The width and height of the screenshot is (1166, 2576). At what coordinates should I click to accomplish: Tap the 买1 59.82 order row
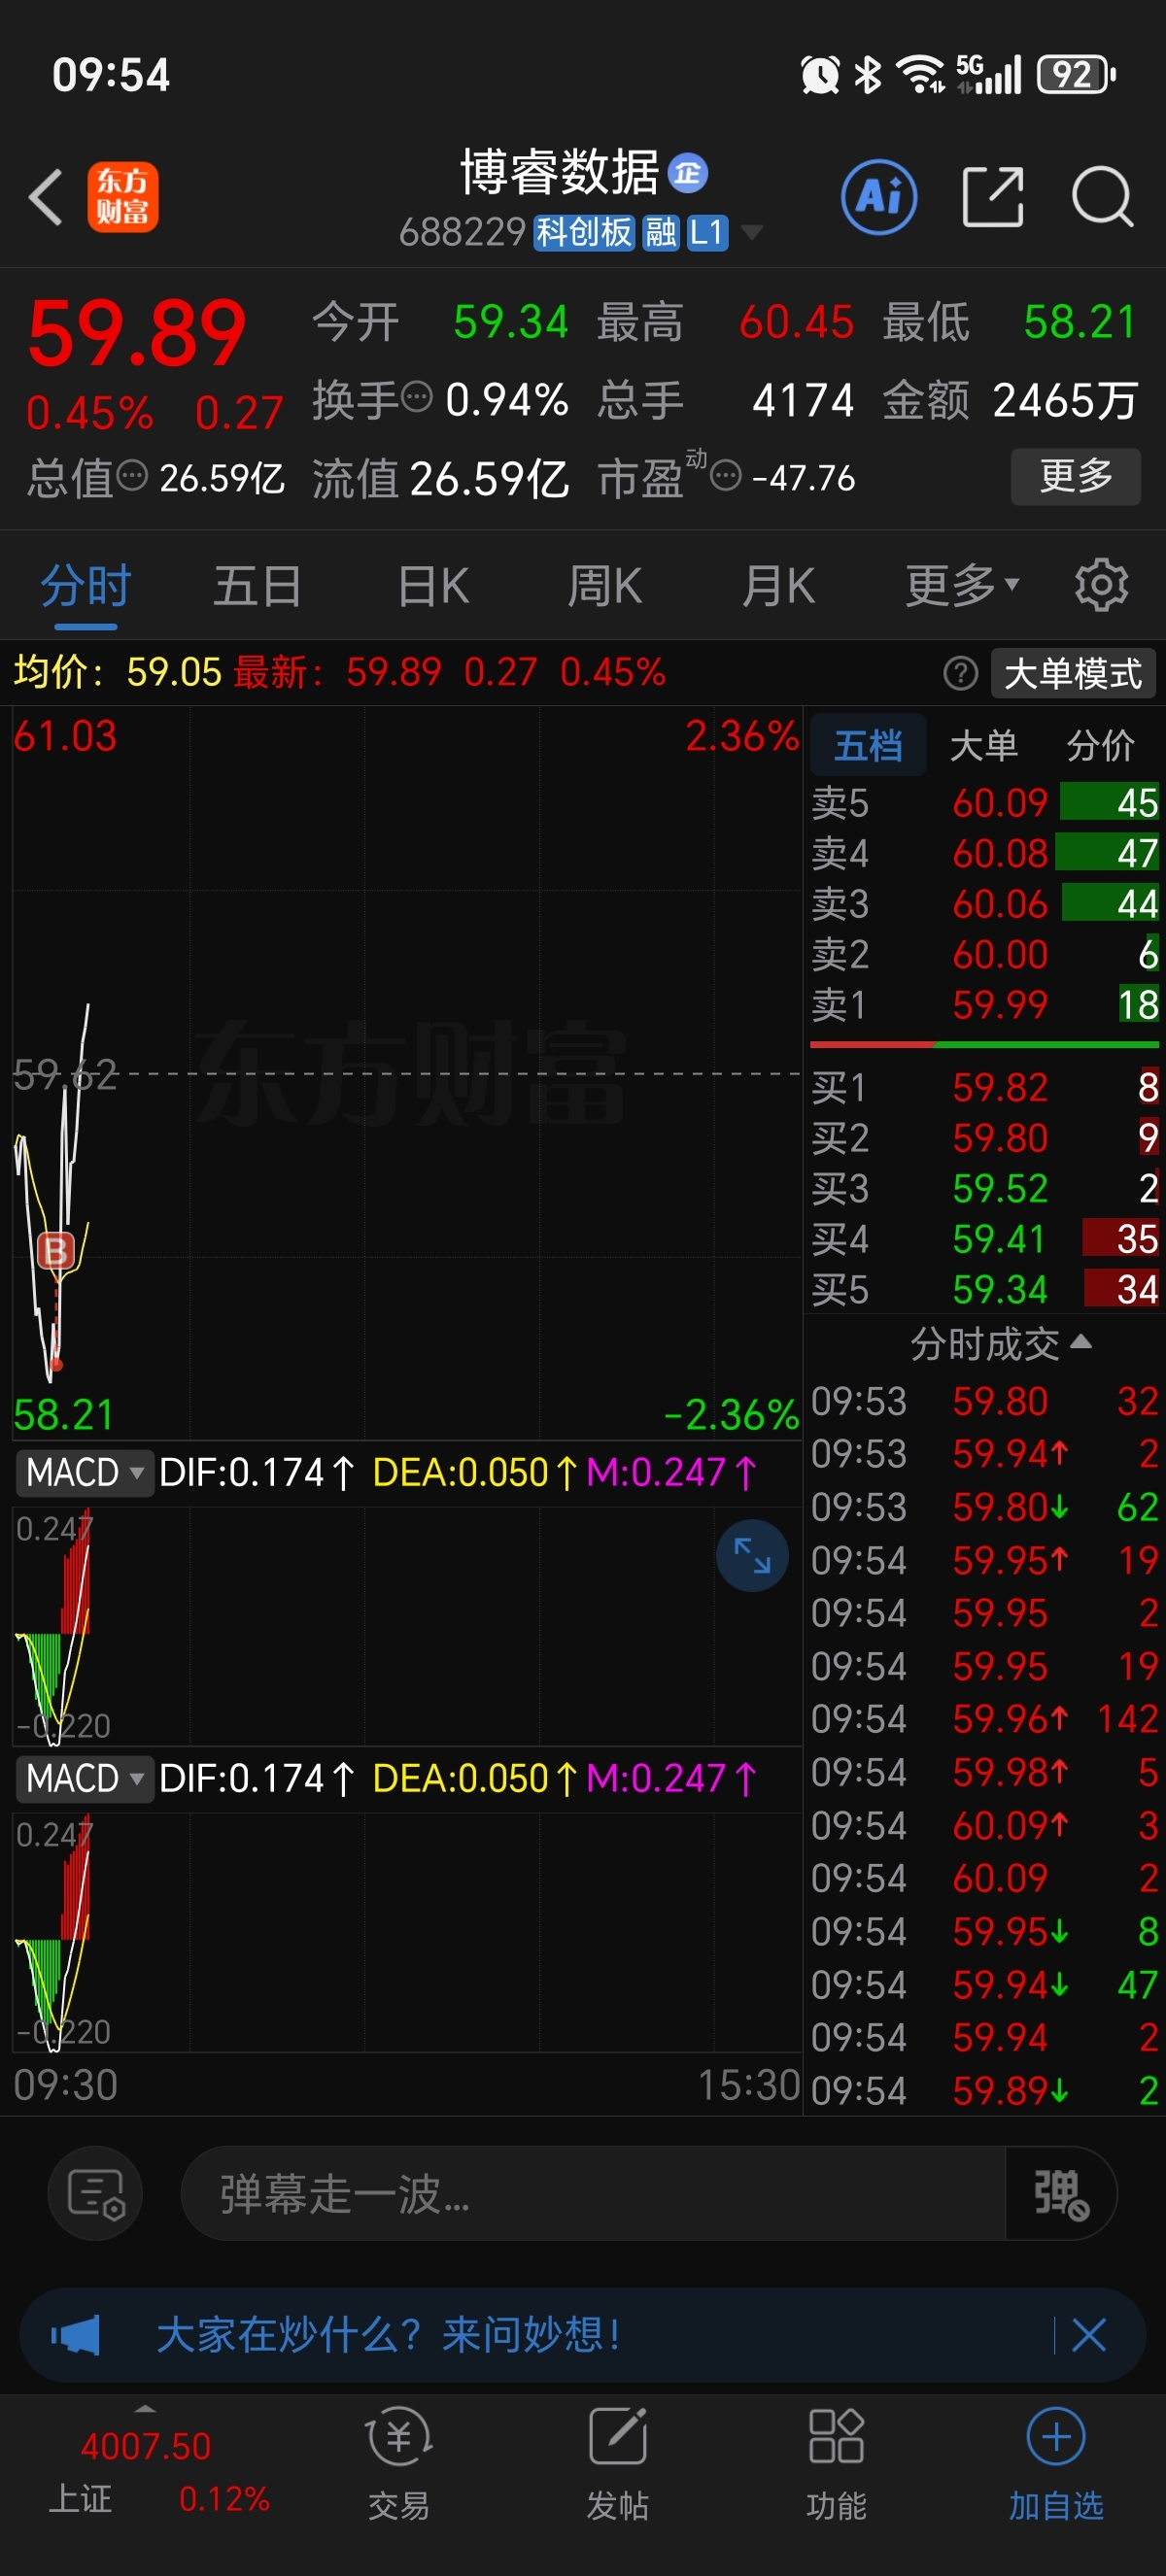pos(984,1087)
